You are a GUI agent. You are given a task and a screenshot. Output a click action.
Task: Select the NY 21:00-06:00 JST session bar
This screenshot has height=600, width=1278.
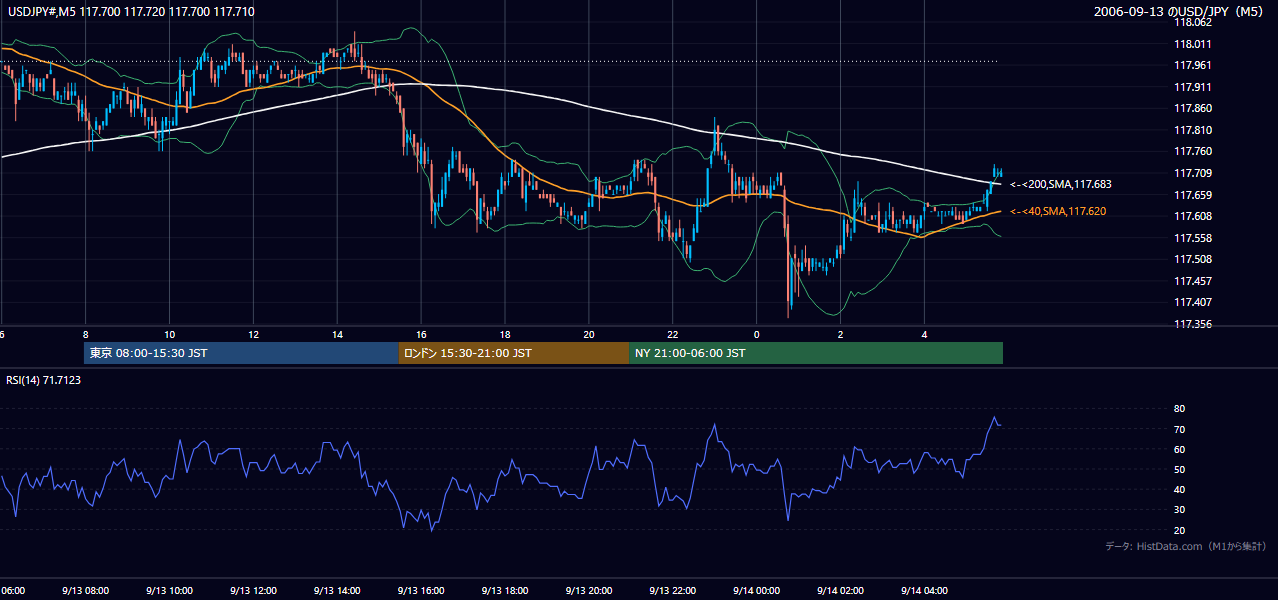tap(816, 353)
